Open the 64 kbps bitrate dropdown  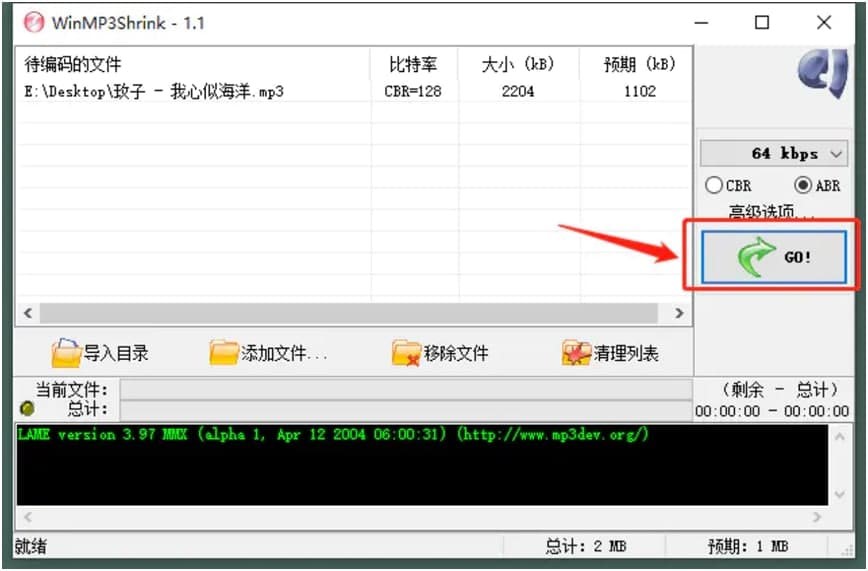(x=773, y=153)
